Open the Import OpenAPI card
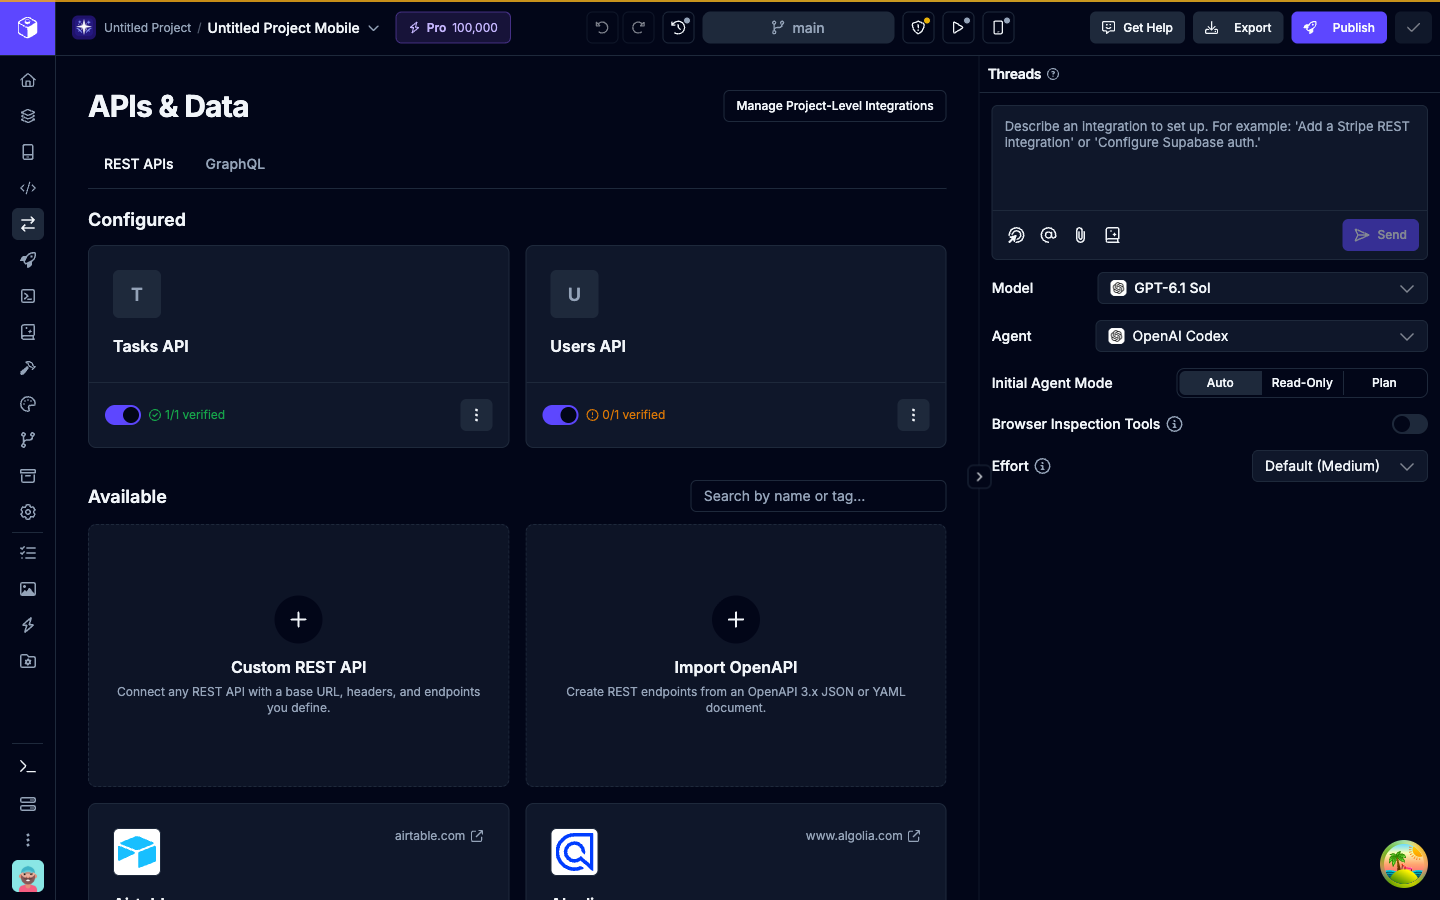Screen dimensions: 1440x900 coord(736,655)
